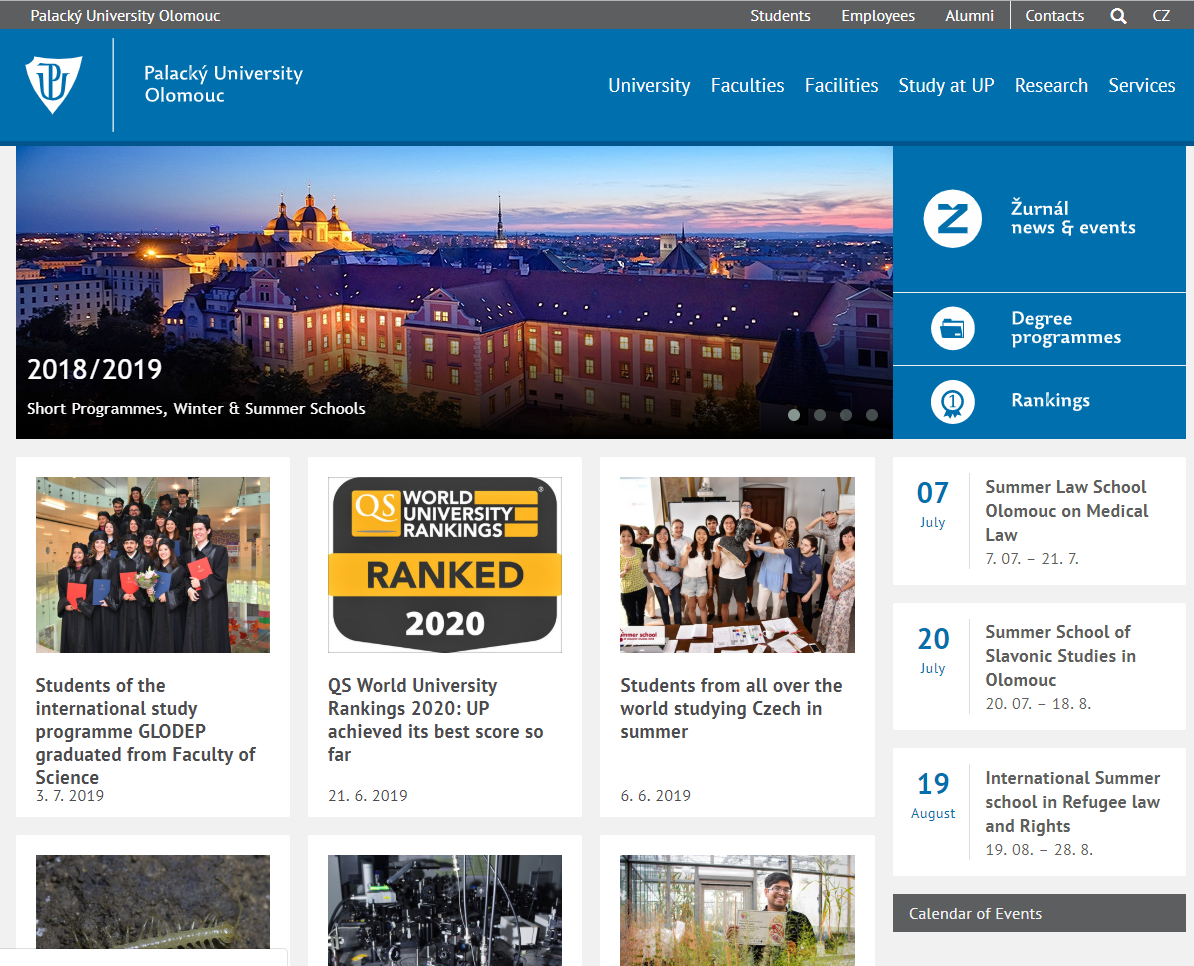The width and height of the screenshot is (1194, 966).
Task: Click the 07 July date label
Action: (932, 503)
